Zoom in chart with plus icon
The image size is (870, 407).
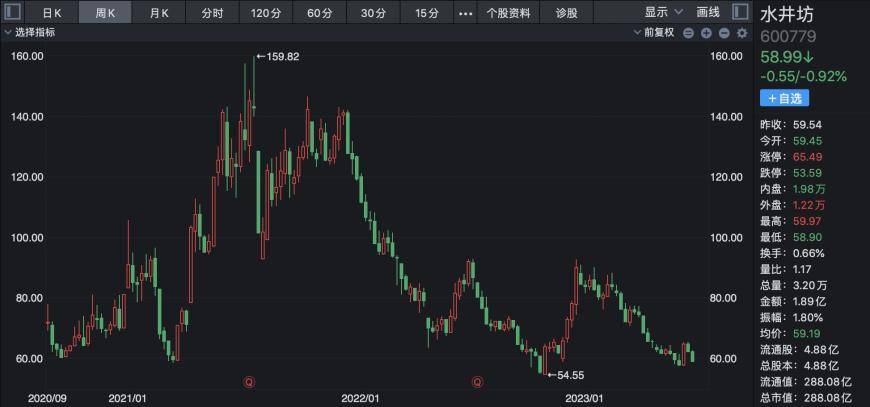coord(706,33)
